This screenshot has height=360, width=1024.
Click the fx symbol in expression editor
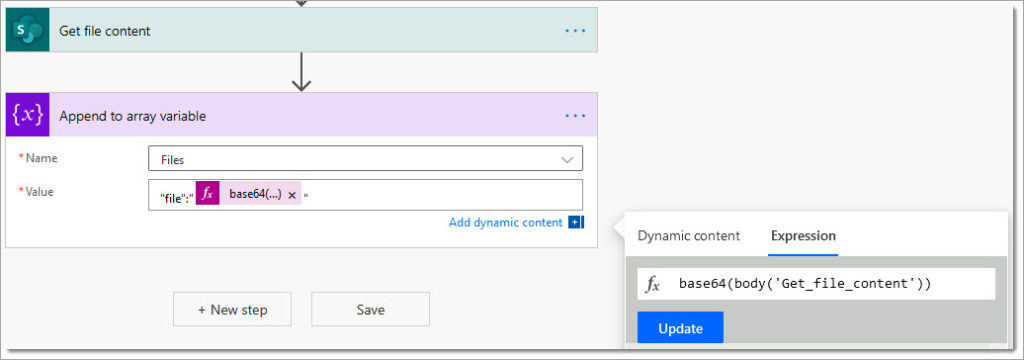coord(652,284)
